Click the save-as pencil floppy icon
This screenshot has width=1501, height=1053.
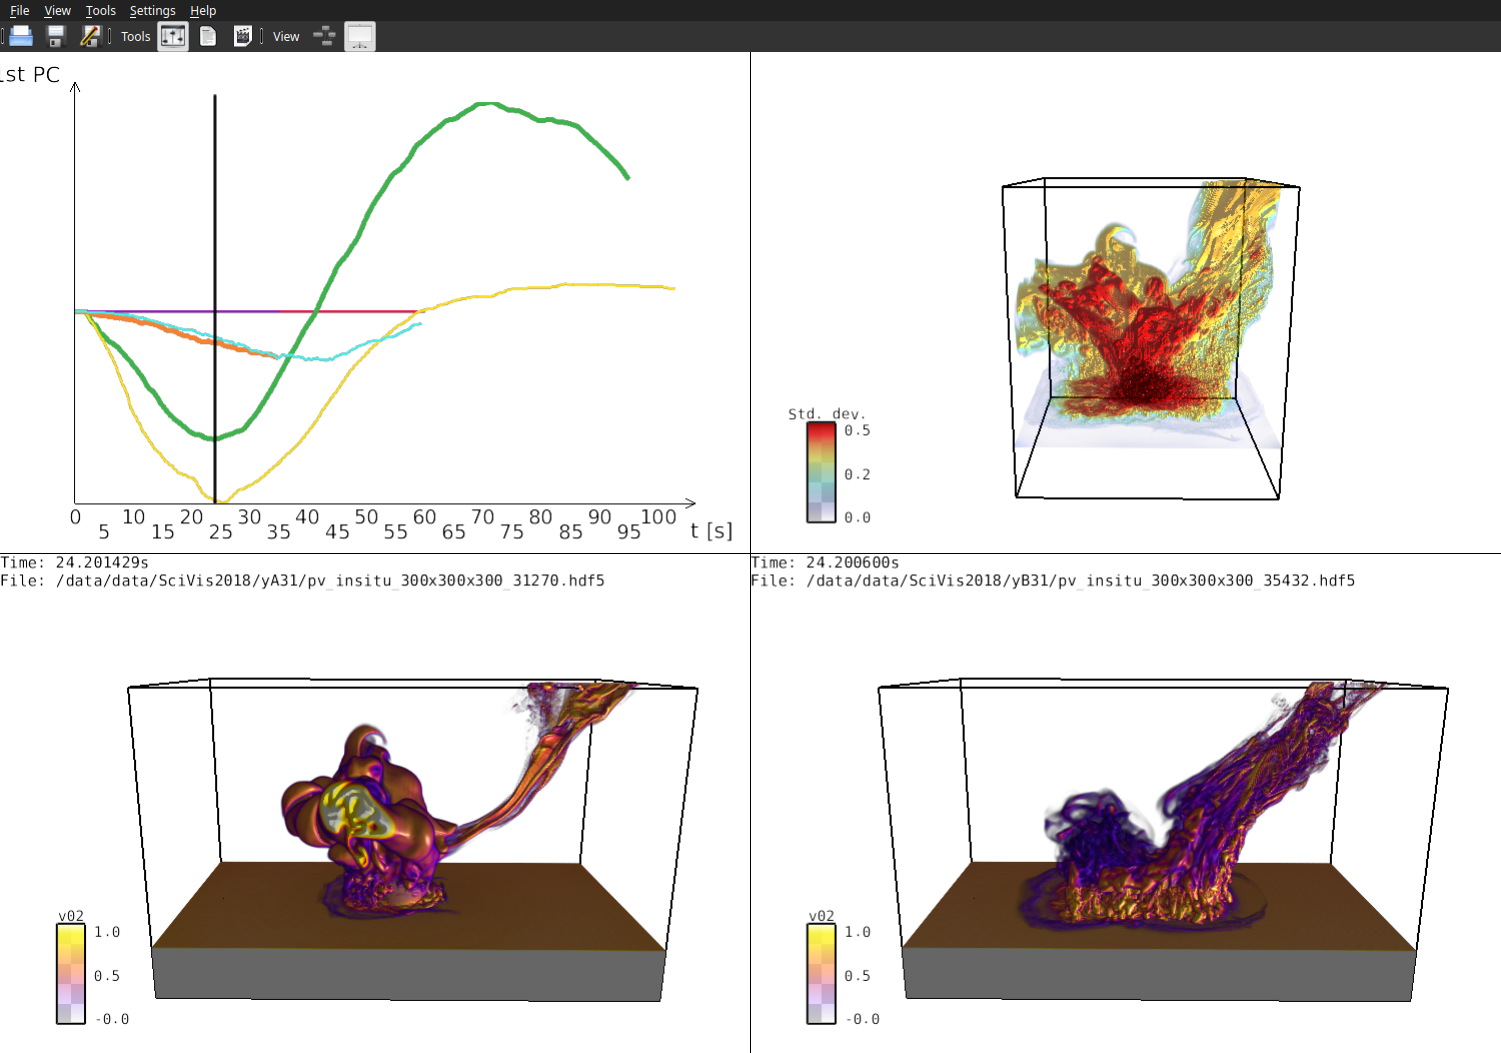click(90, 37)
